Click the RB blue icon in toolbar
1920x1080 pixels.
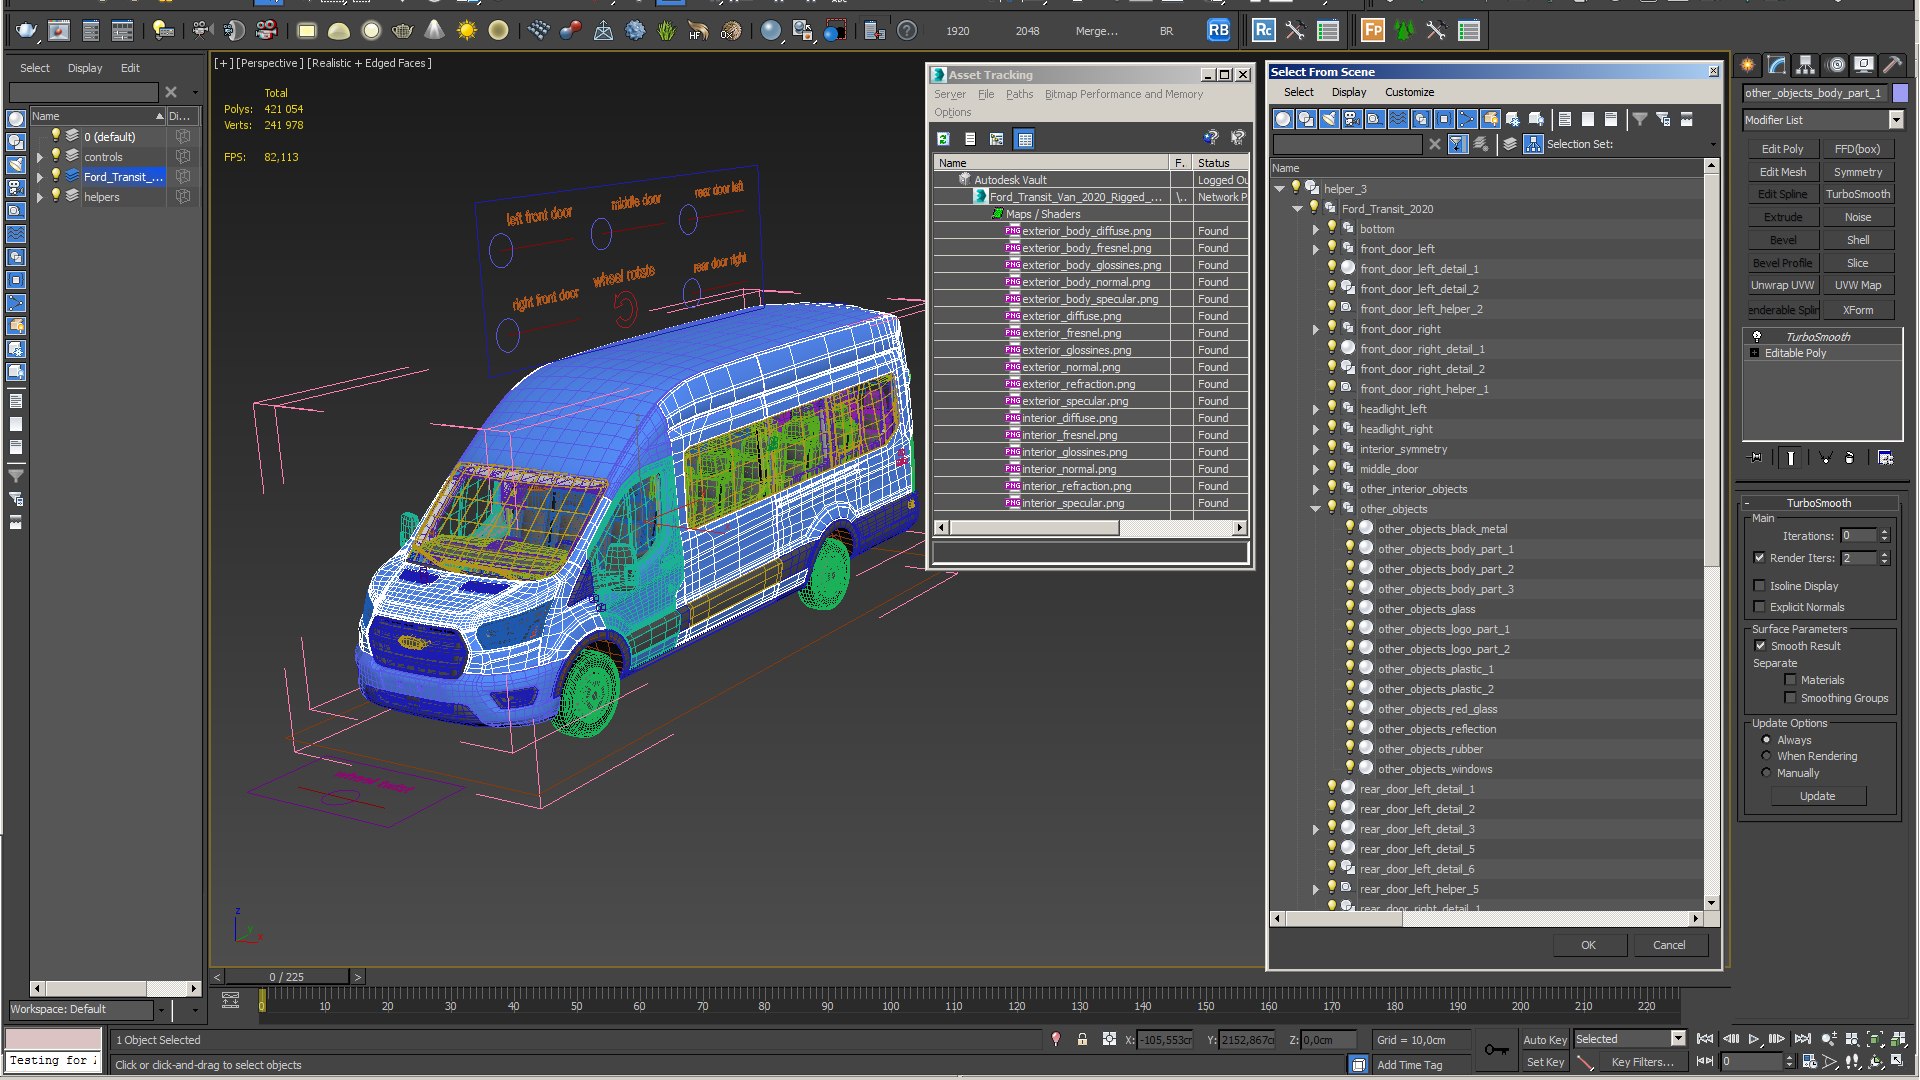coord(1218,30)
